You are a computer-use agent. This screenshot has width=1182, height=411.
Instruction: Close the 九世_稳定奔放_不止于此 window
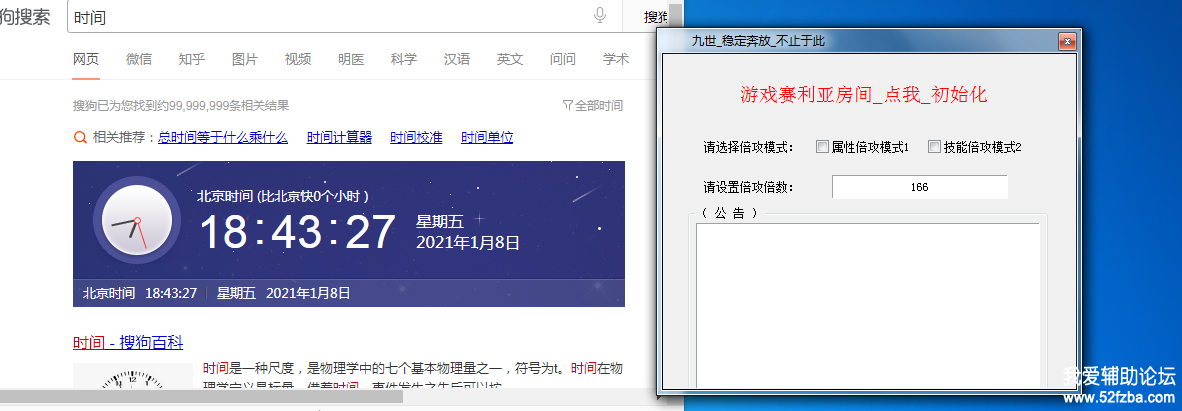tap(1066, 41)
